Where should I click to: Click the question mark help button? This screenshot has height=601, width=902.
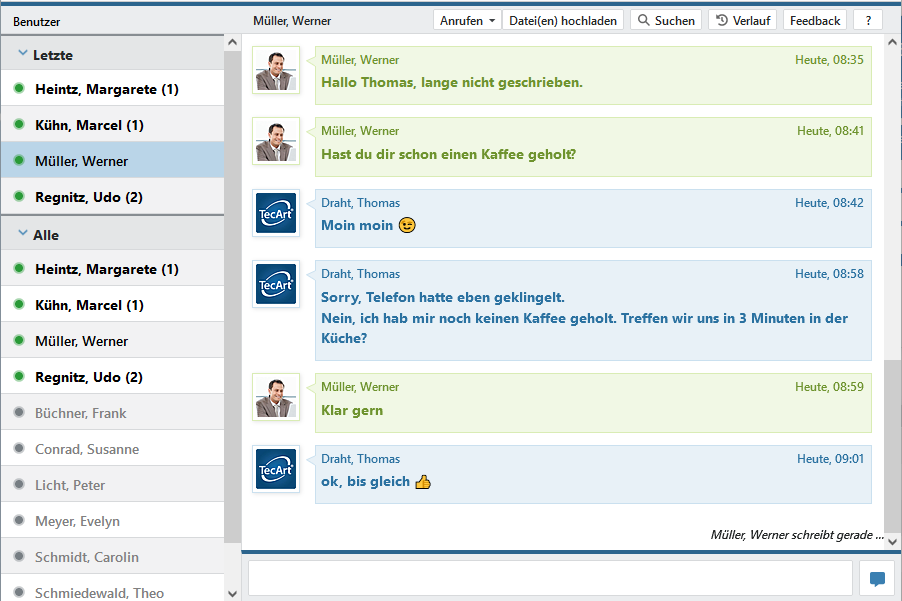tap(868, 20)
